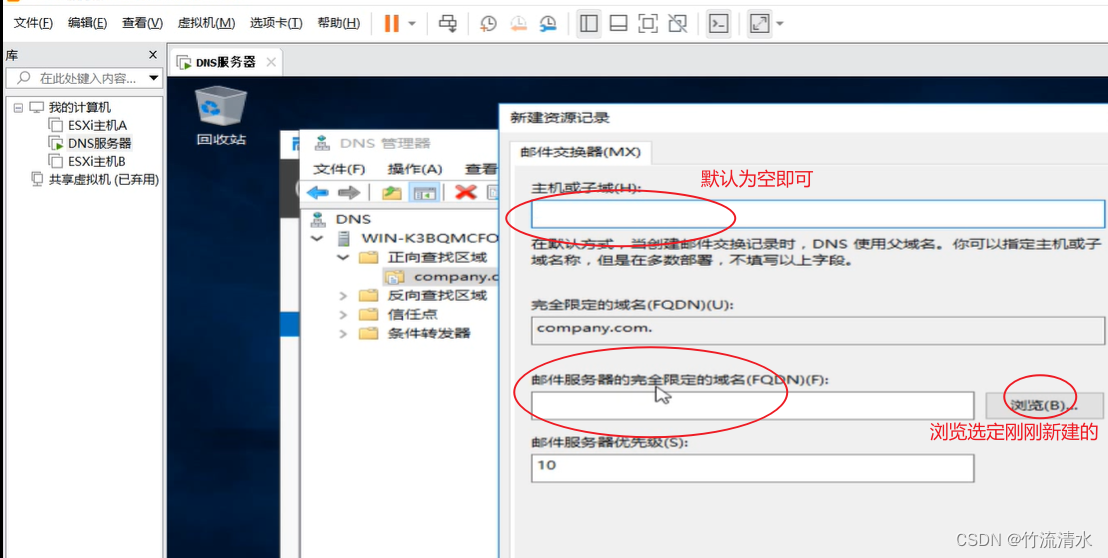Select the 信任点 folder
The width and height of the screenshot is (1108, 558).
tap(412, 314)
